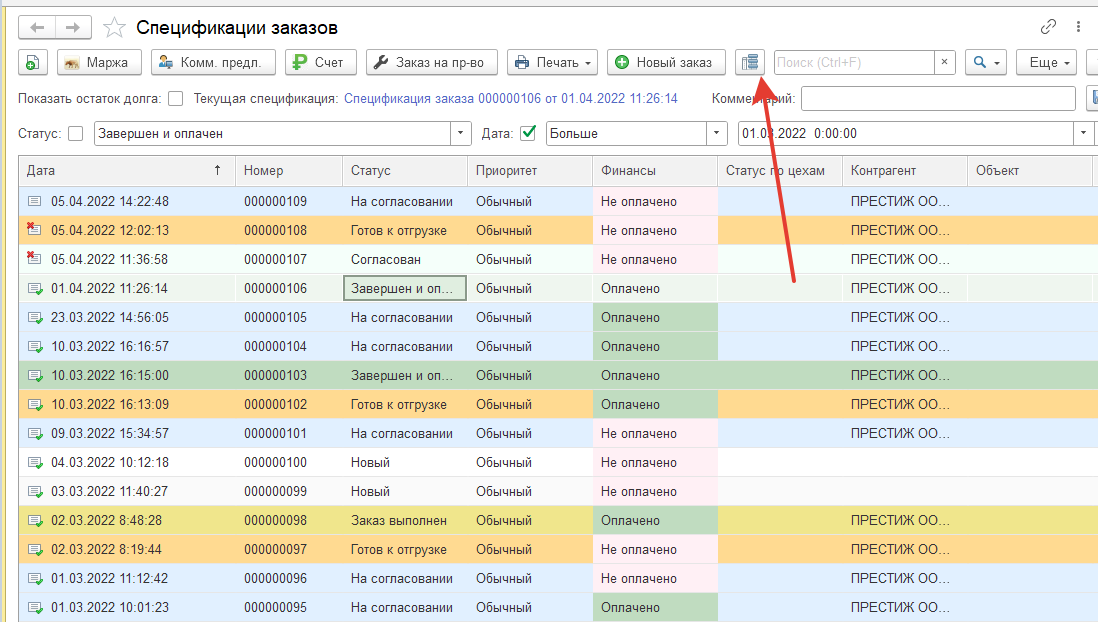This screenshot has height=622, width=1098.
Task: Click the date field 01.03.2022 0:00:00
Action: click(x=906, y=133)
